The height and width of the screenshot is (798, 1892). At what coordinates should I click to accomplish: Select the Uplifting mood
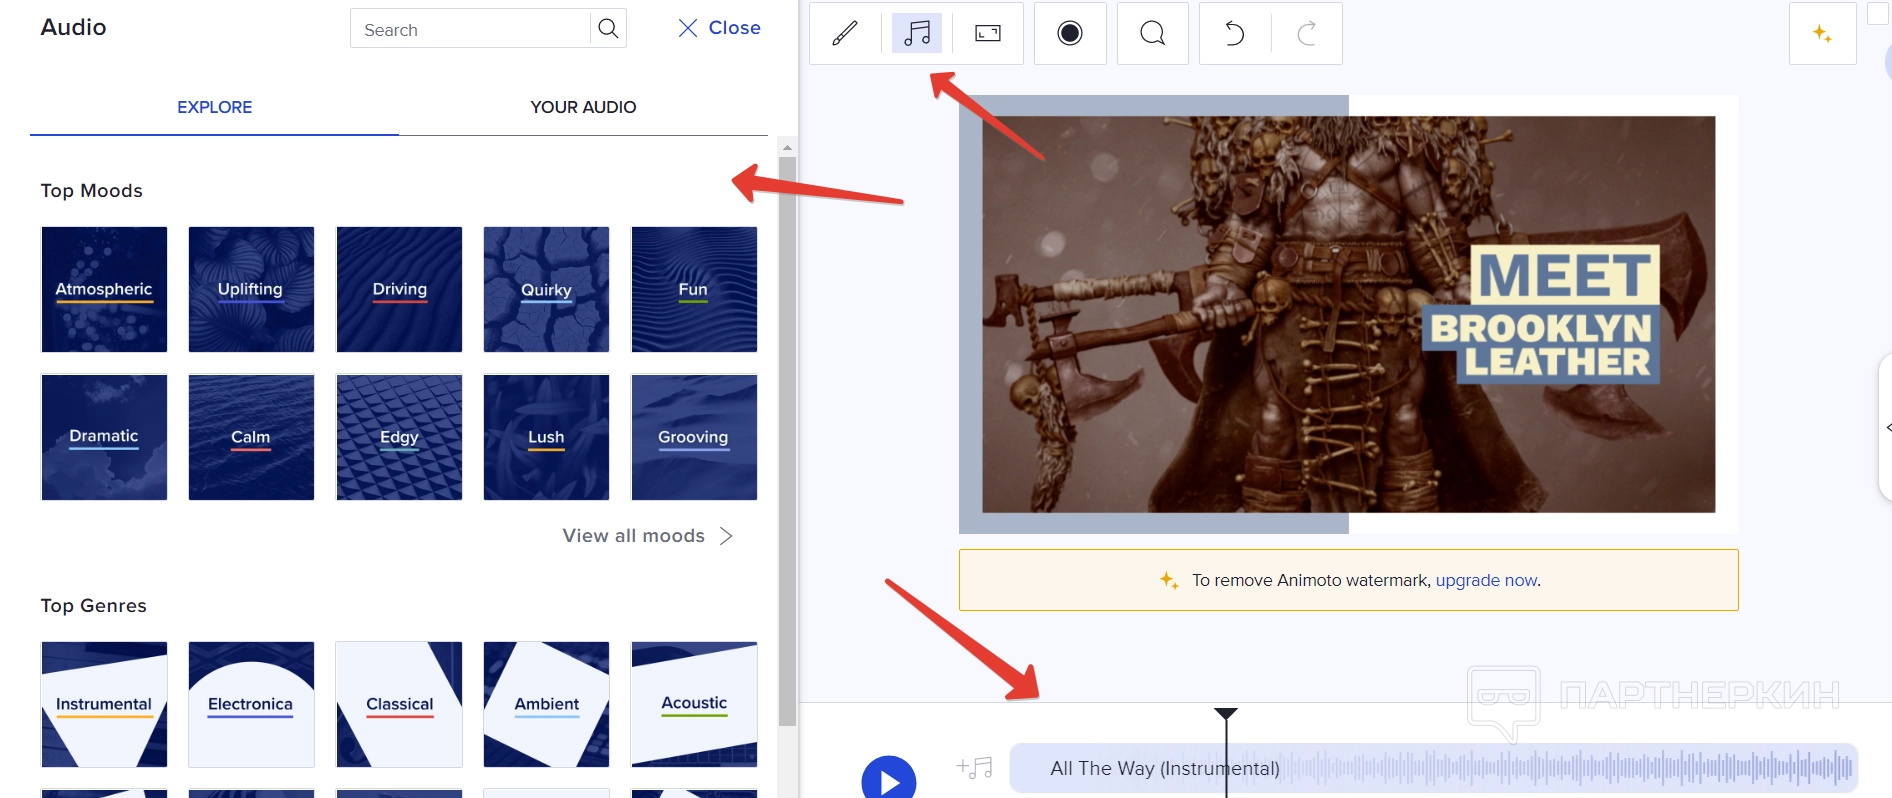pyautogui.click(x=251, y=289)
